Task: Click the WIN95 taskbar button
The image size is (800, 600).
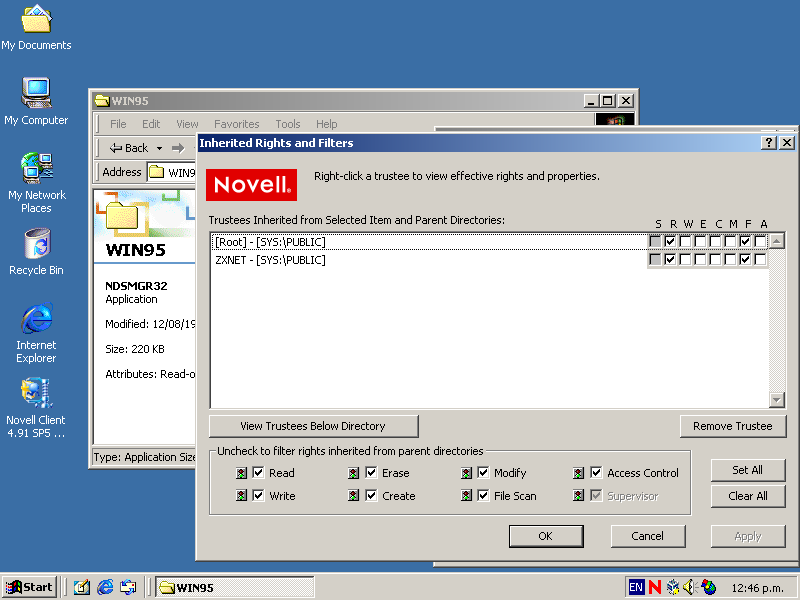Action: pyautogui.click(x=235, y=587)
